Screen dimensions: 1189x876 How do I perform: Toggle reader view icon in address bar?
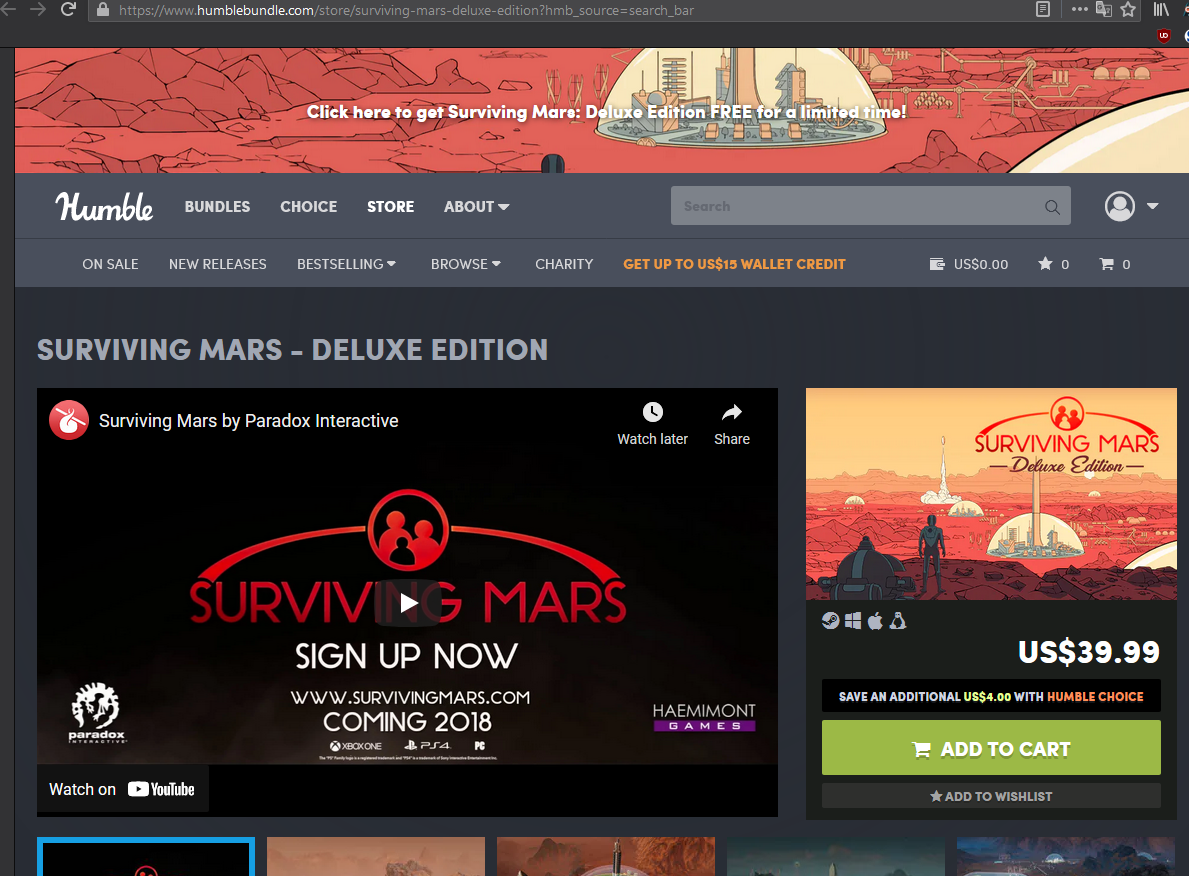[x=1043, y=9]
